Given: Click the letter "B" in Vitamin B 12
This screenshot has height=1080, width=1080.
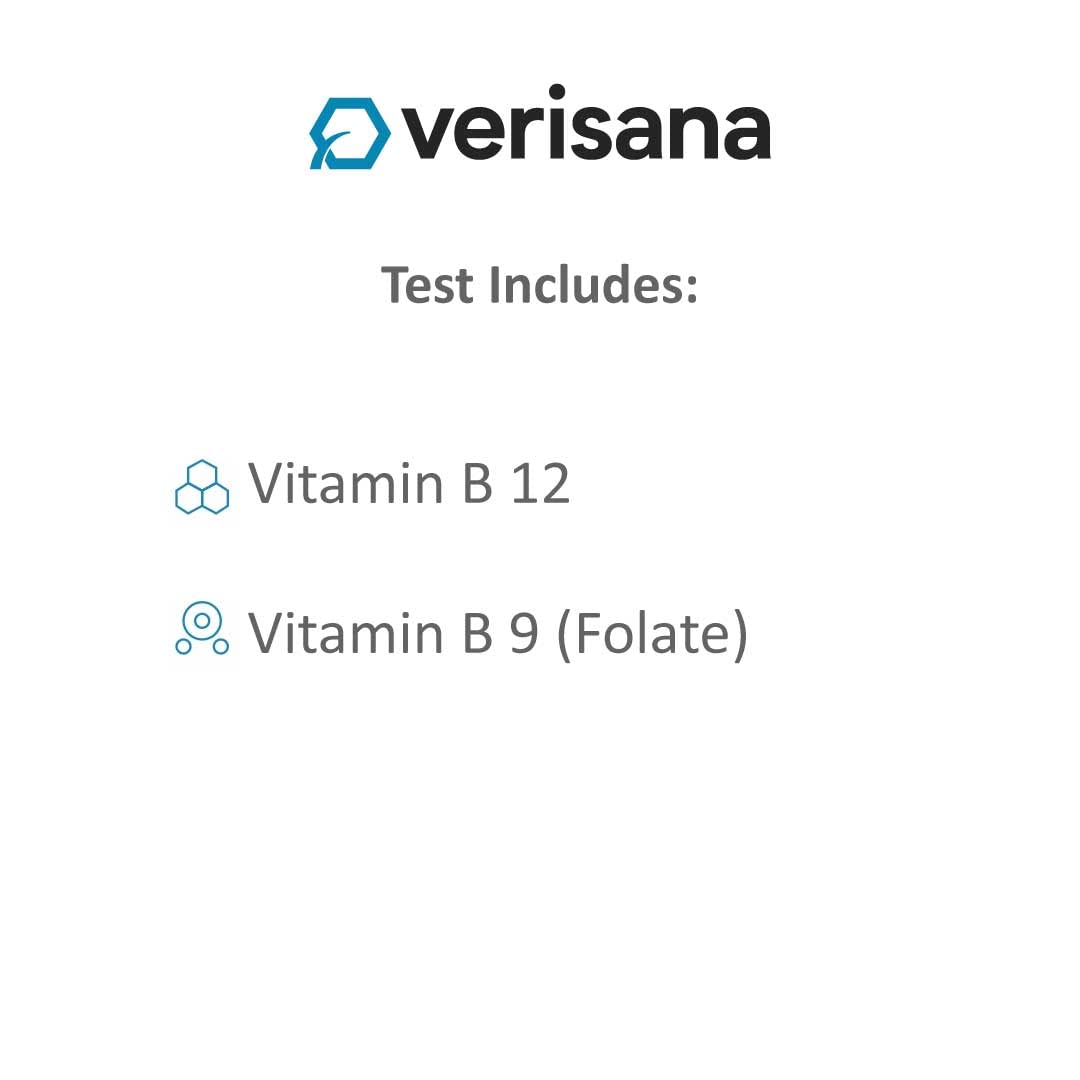Looking at the screenshot, I should click(478, 484).
